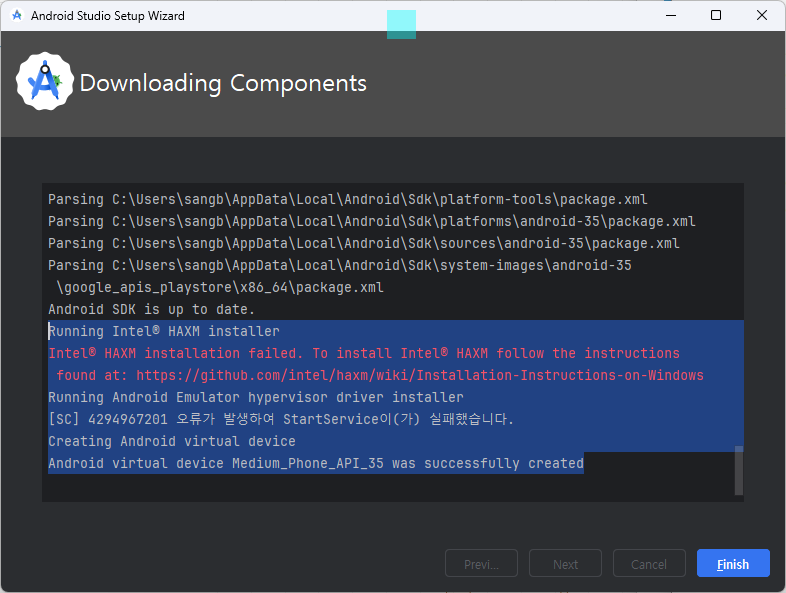This screenshot has width=786, height=593.
Task: Click the google_apis_playstore\x86_64\package.xml line
Action: (220, 287)
